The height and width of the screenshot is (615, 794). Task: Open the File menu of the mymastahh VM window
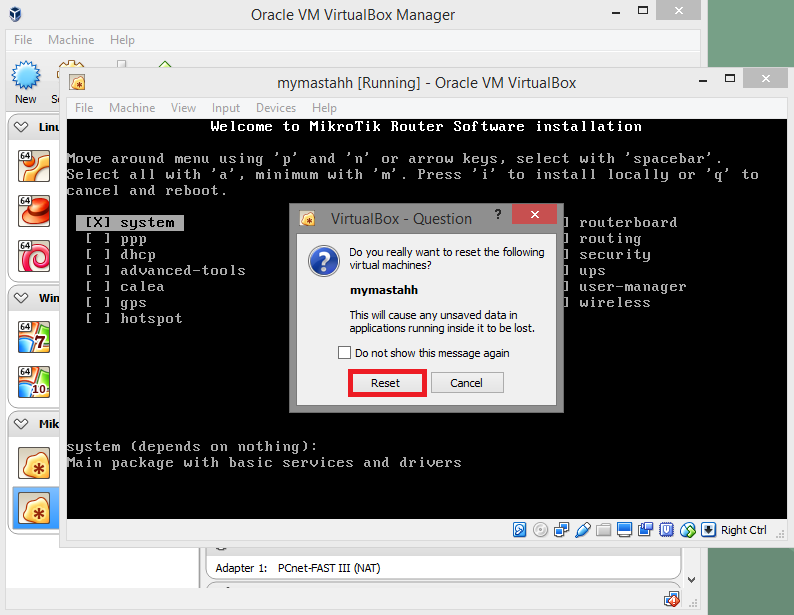[x=84, y=108]
